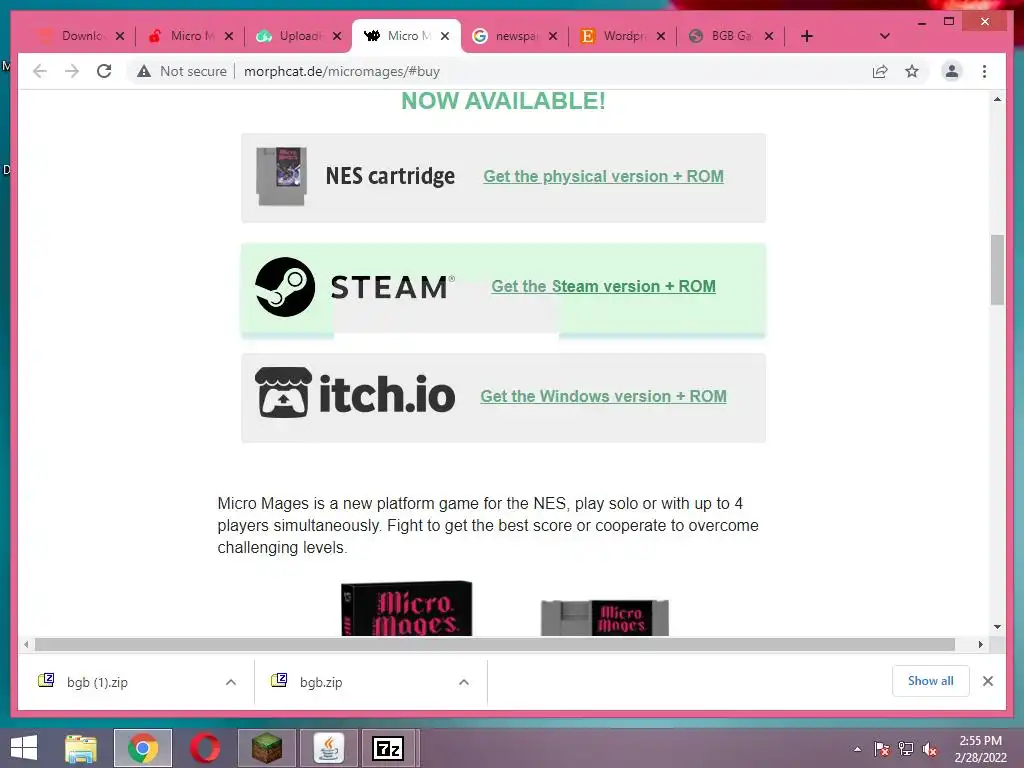Close the Downloads tab
Screen dimensions: 1024x768
pos(120,36)
